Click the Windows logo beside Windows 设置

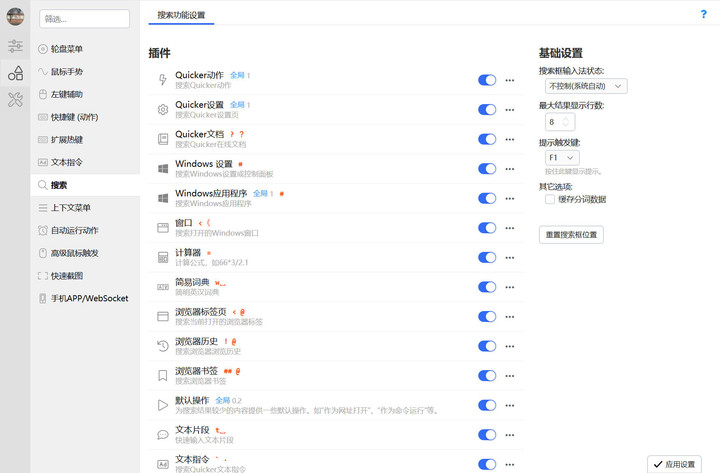pos(163,169)
